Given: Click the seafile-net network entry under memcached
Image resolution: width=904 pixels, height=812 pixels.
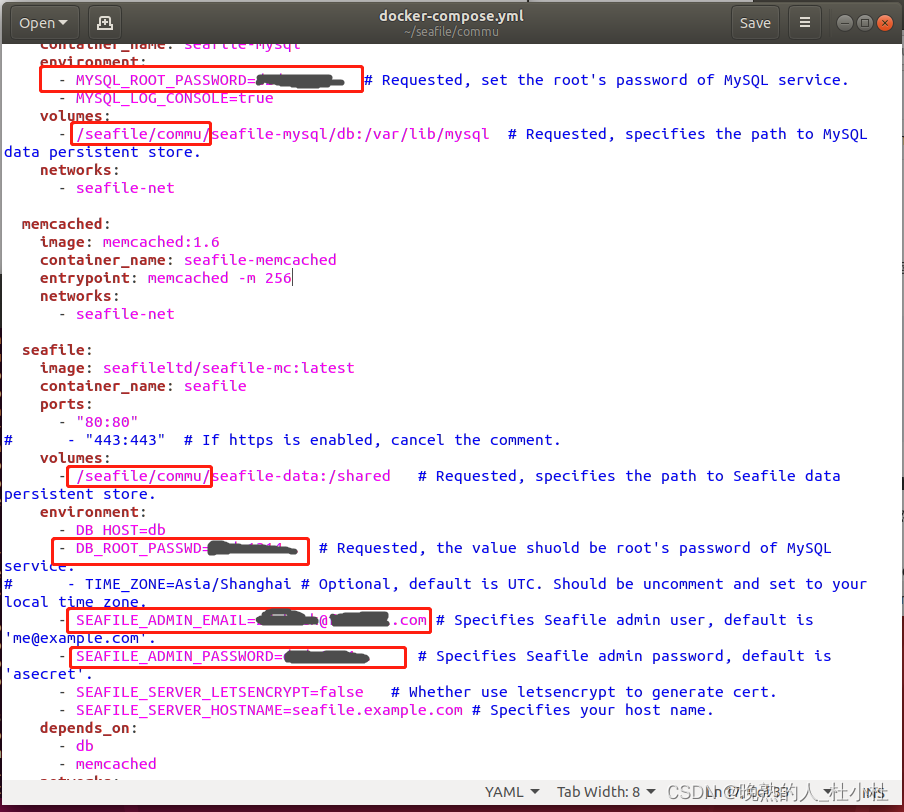Looking at the screenshot, I should [124, 313].
